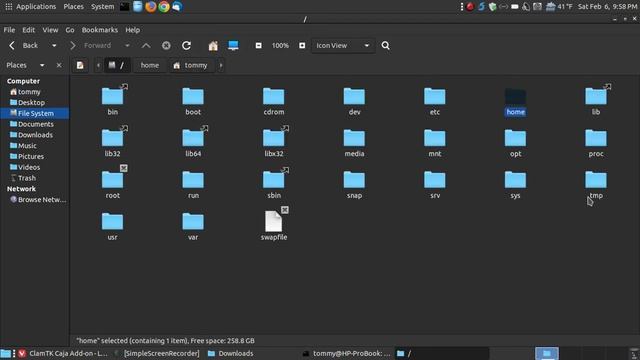The width and height of the screenshot is (640, 360).
Task: Select the tmp folder icon
Action: pyautogui.click(x=596, y=180)
